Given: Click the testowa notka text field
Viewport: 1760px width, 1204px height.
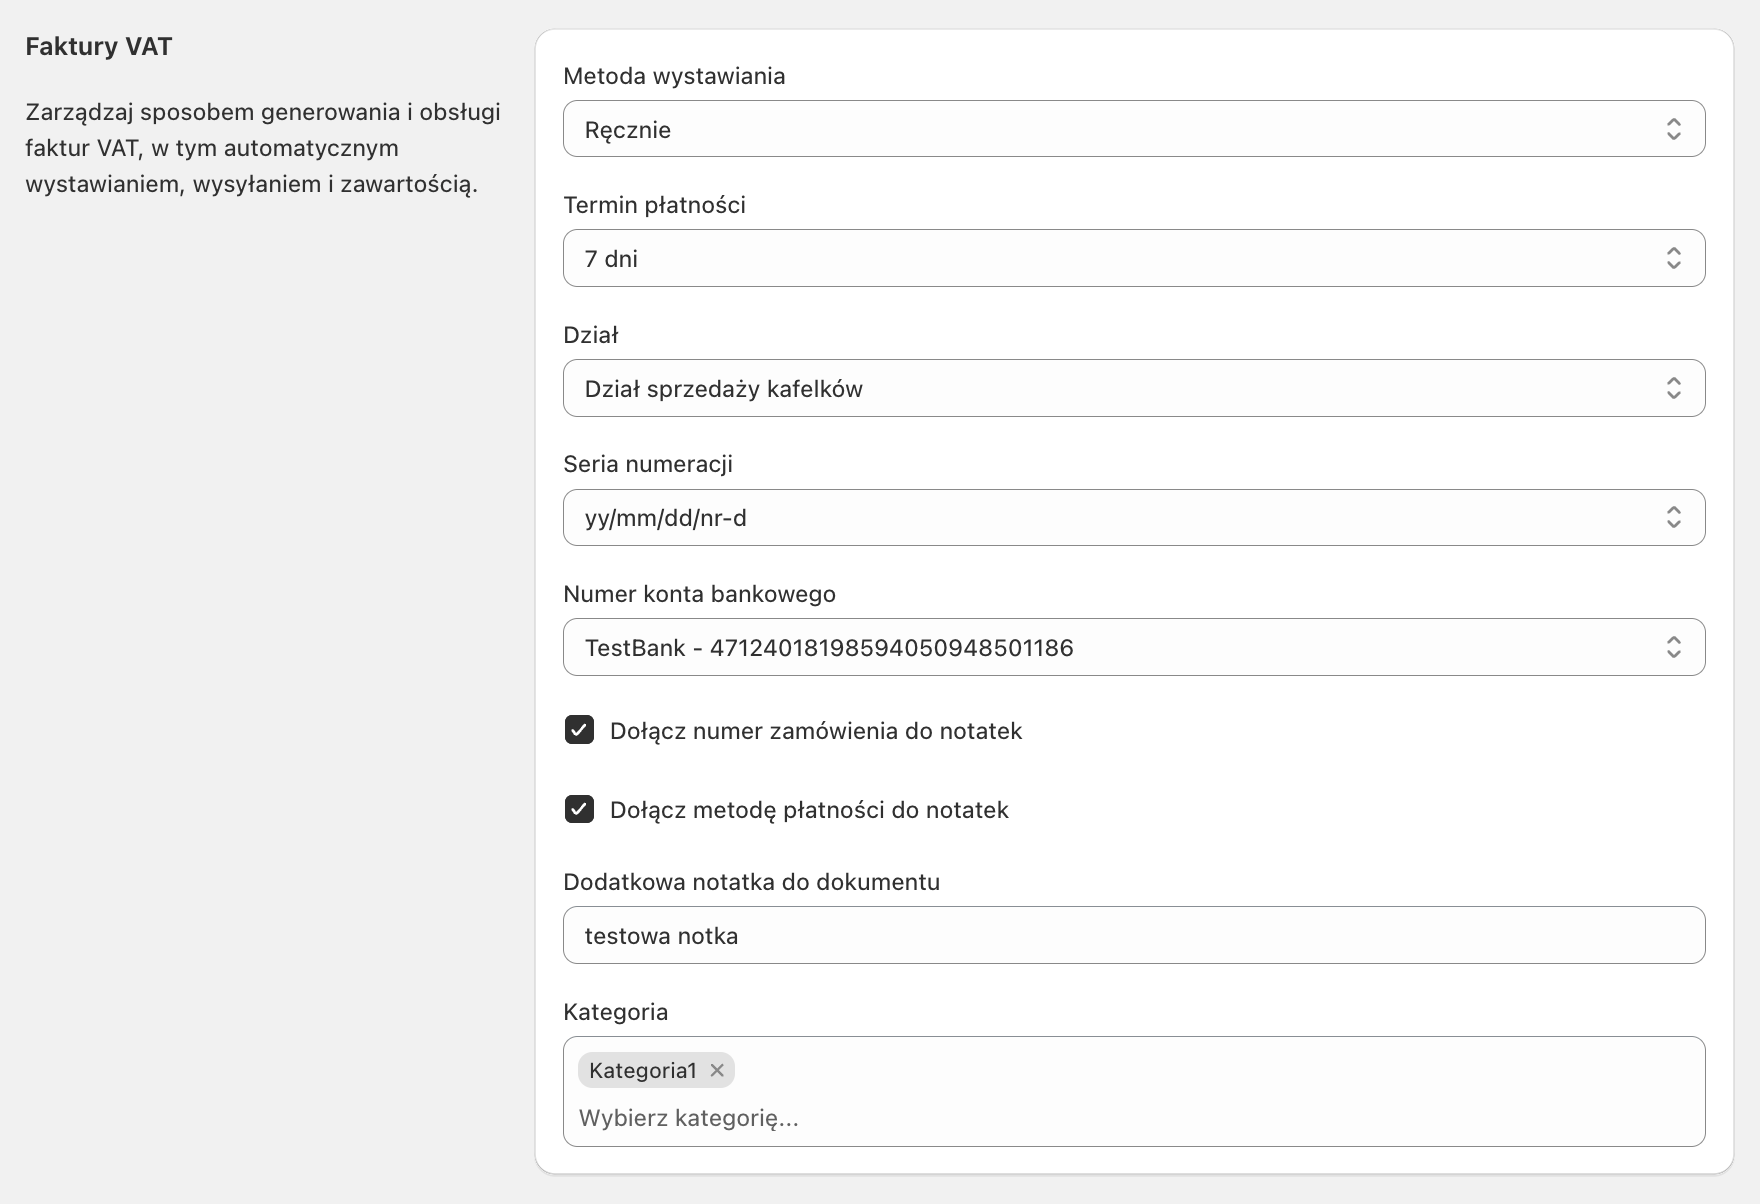Looking at the screenshot, I should click(1134, 936).
